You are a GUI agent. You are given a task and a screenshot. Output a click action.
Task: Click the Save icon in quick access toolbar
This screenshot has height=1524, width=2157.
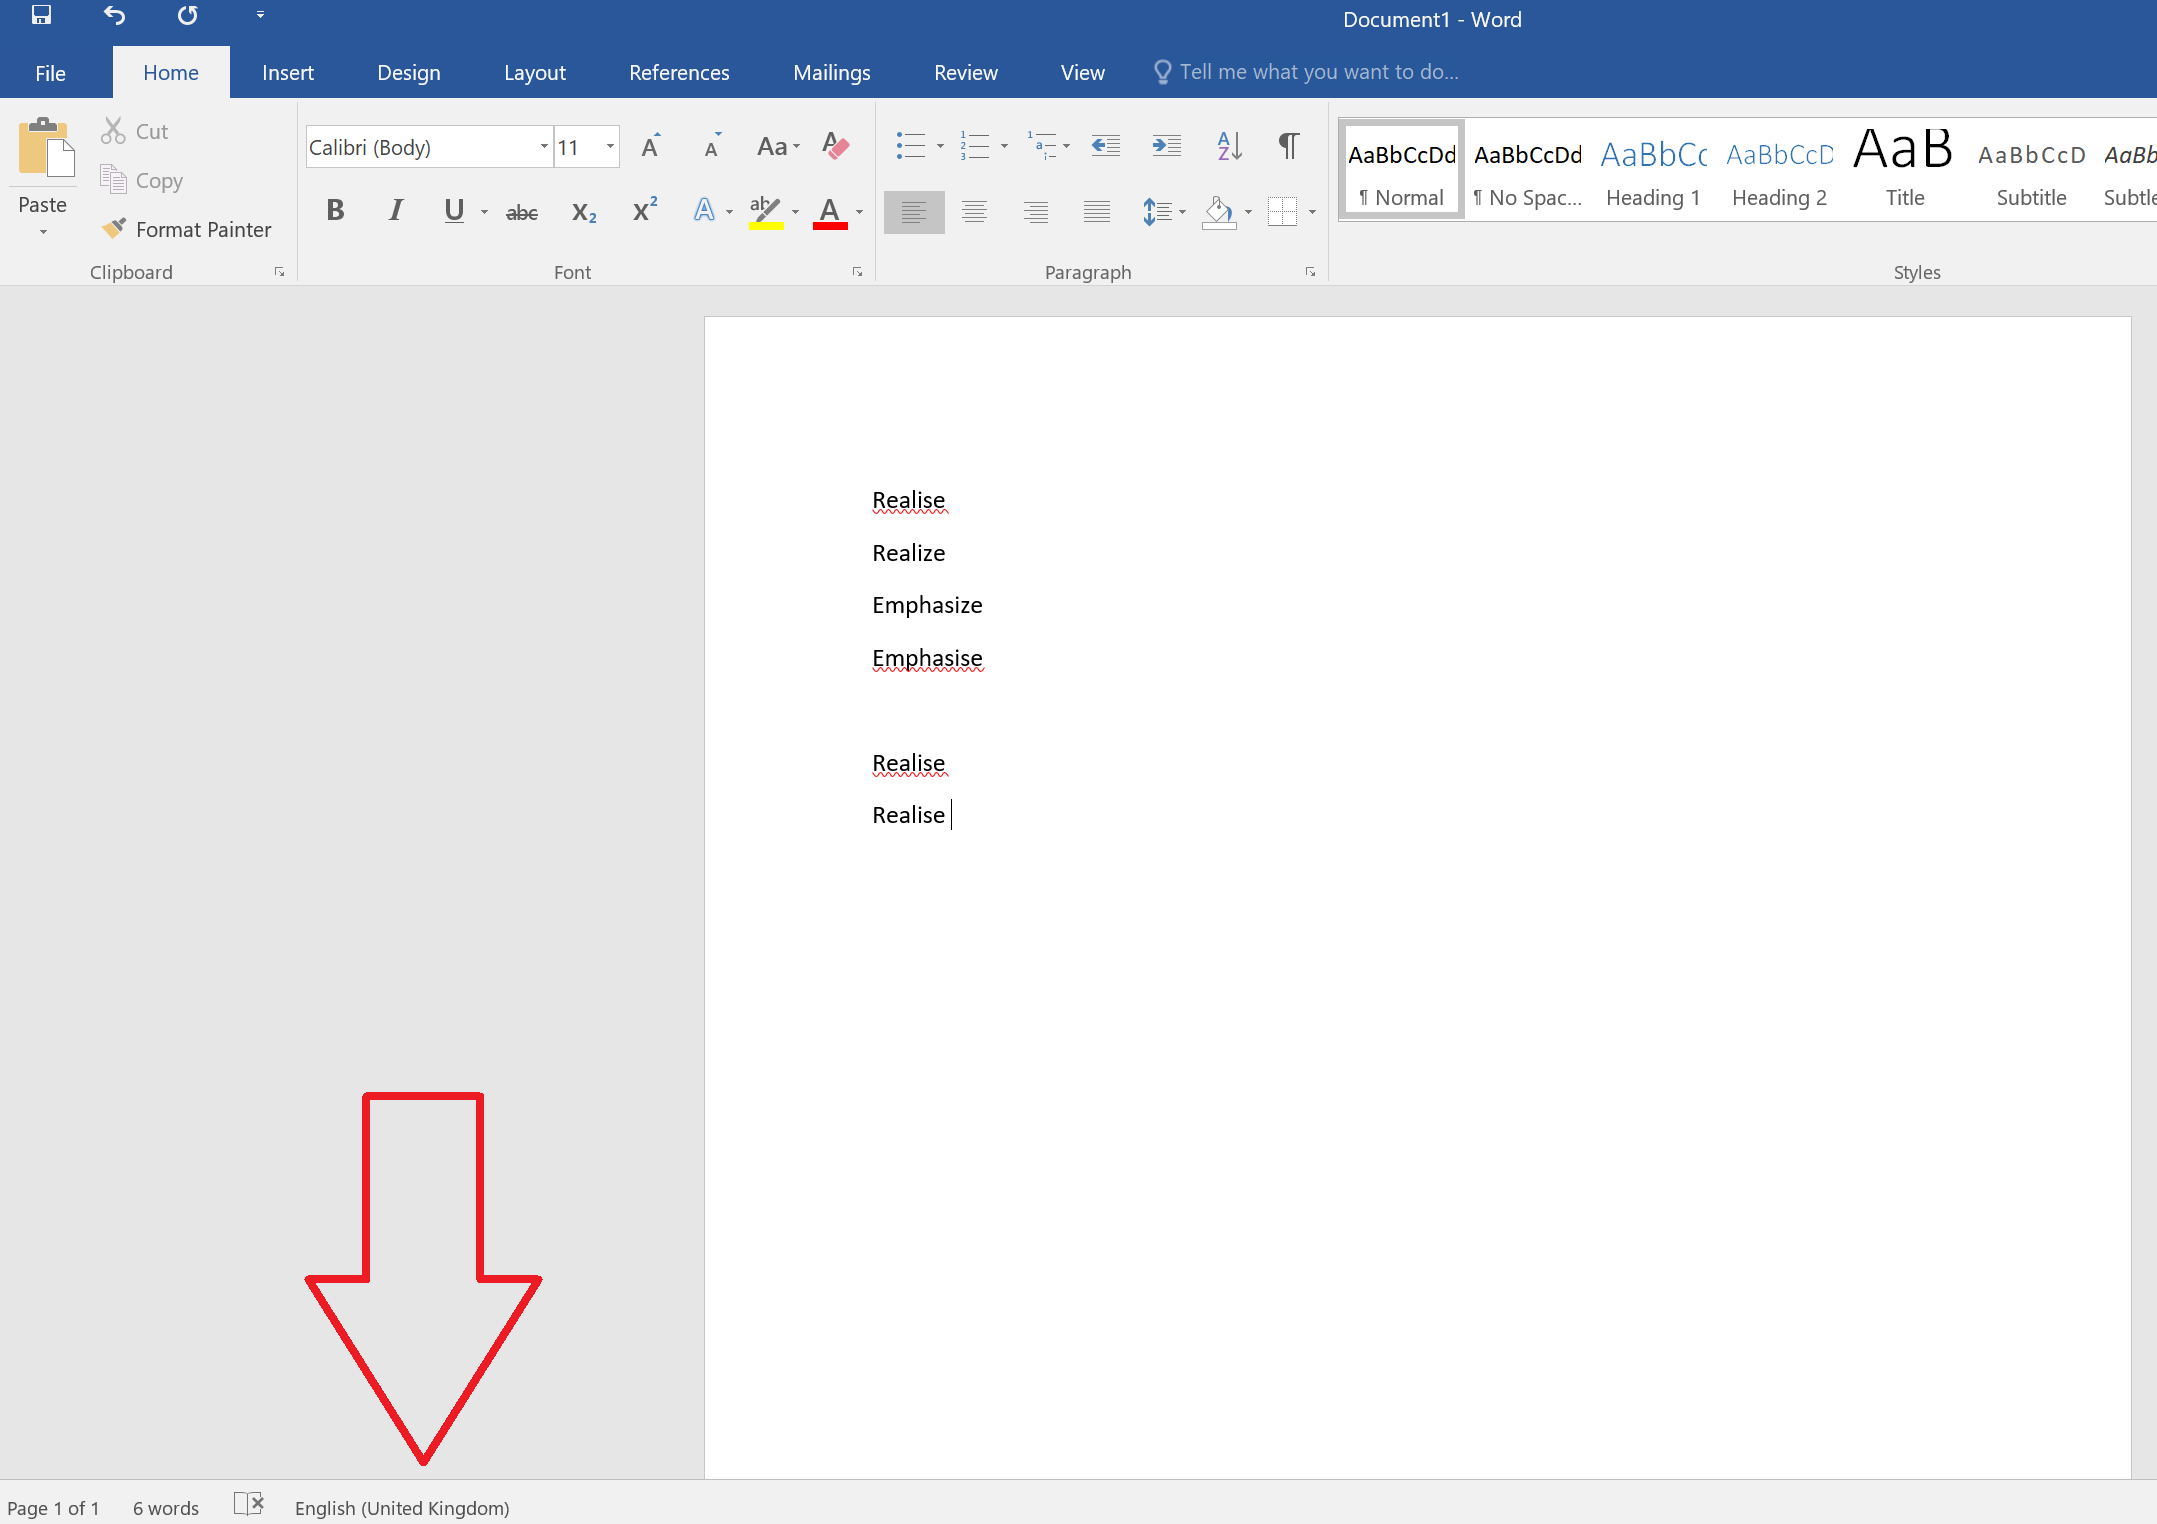tap(41, 15)
